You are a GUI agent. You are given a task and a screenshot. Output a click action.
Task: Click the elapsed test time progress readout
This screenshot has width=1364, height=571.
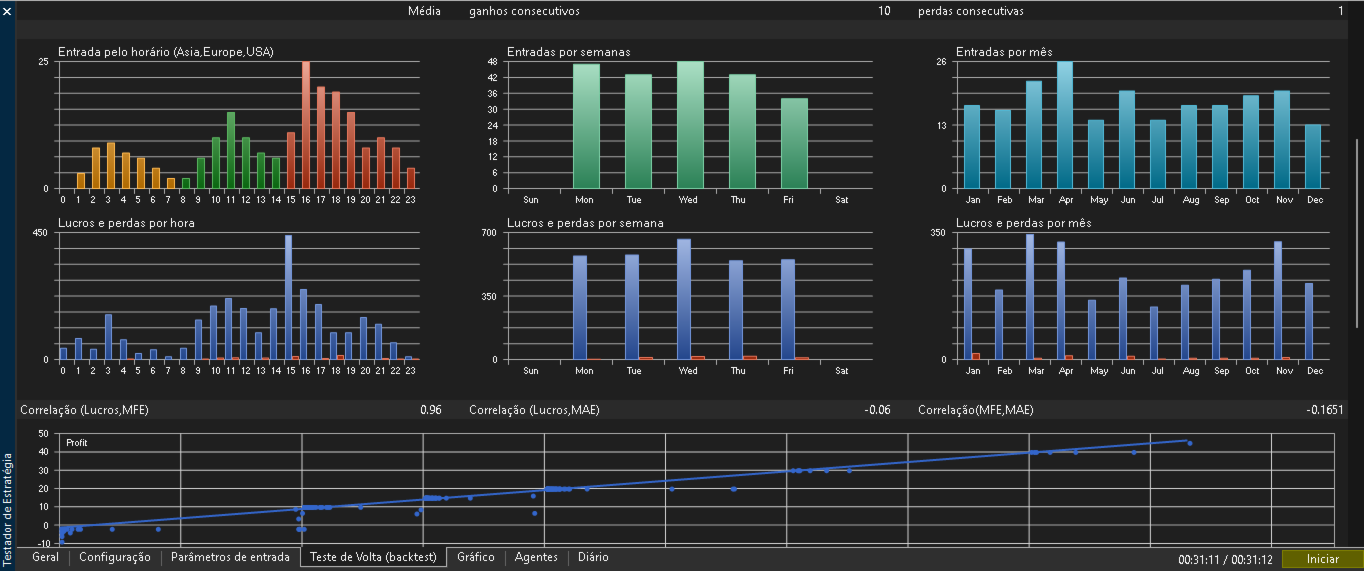[x=1225, y=559]
